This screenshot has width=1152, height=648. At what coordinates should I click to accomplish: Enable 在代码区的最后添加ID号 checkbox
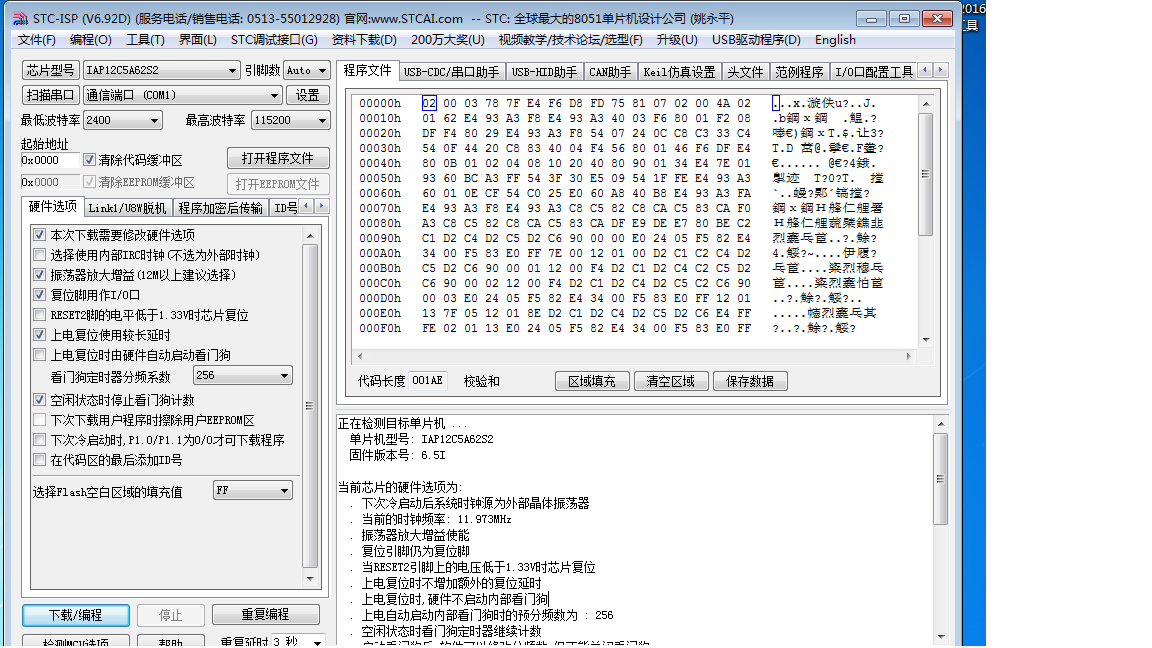[x=40, y=460]
